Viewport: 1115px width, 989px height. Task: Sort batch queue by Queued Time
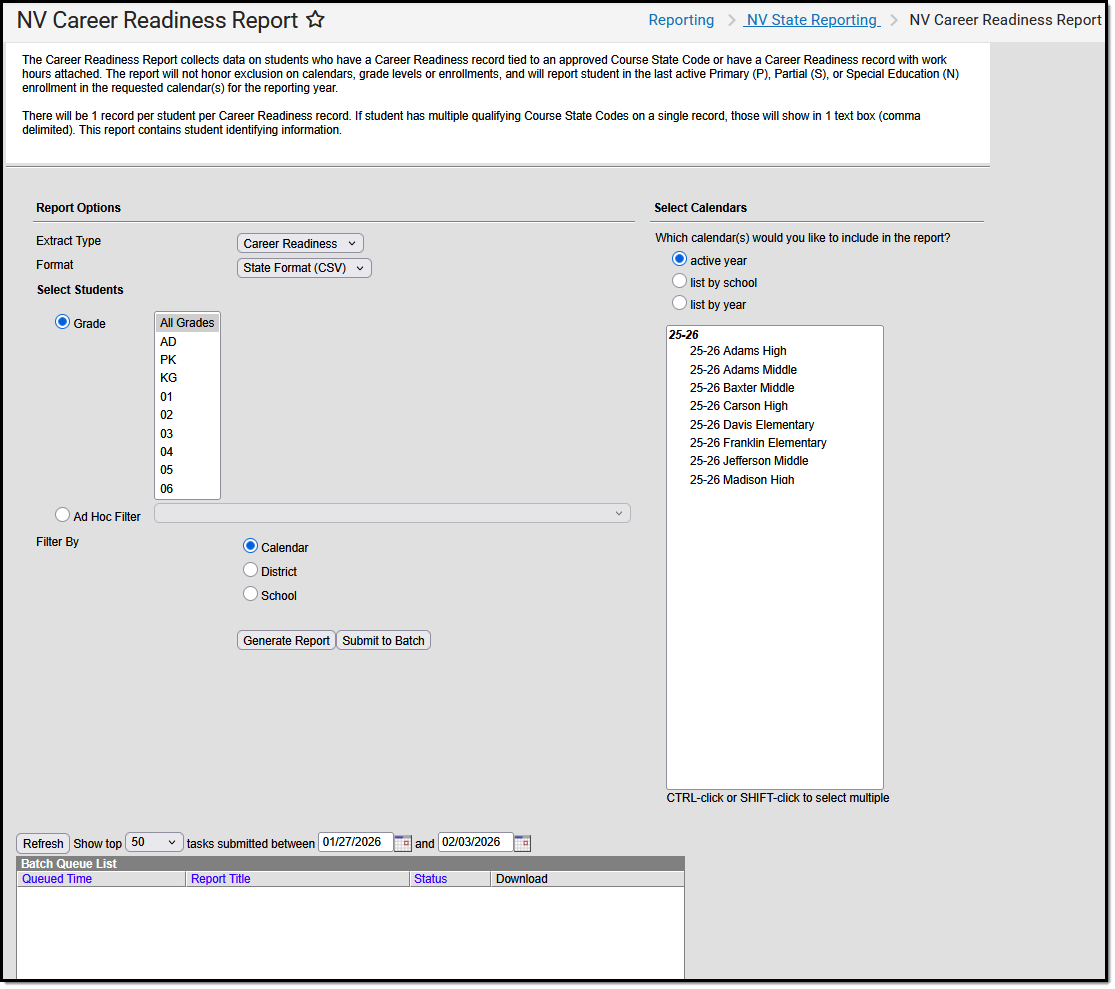(x=56, y=878)
